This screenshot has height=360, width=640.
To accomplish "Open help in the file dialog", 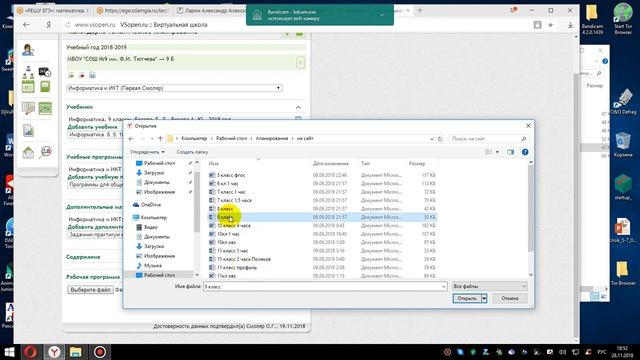I will coord(525,152).
